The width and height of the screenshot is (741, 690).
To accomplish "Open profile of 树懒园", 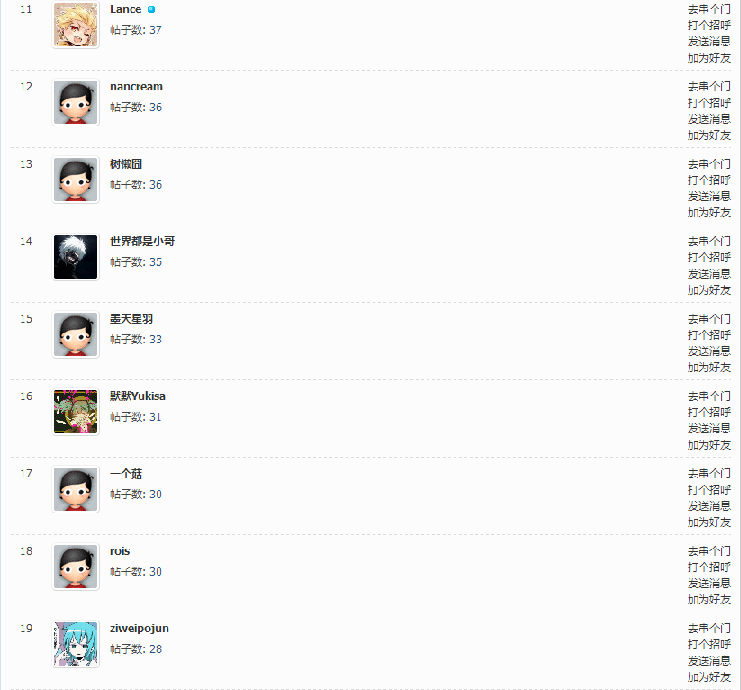I will point(126,164).
